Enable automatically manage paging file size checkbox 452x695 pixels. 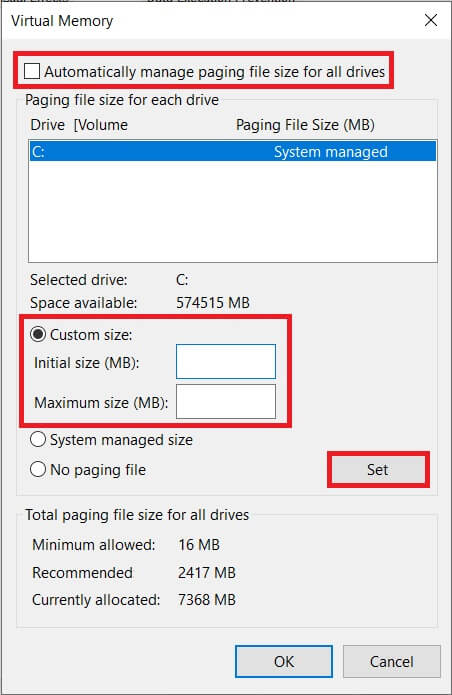click(x=32, y=71)
